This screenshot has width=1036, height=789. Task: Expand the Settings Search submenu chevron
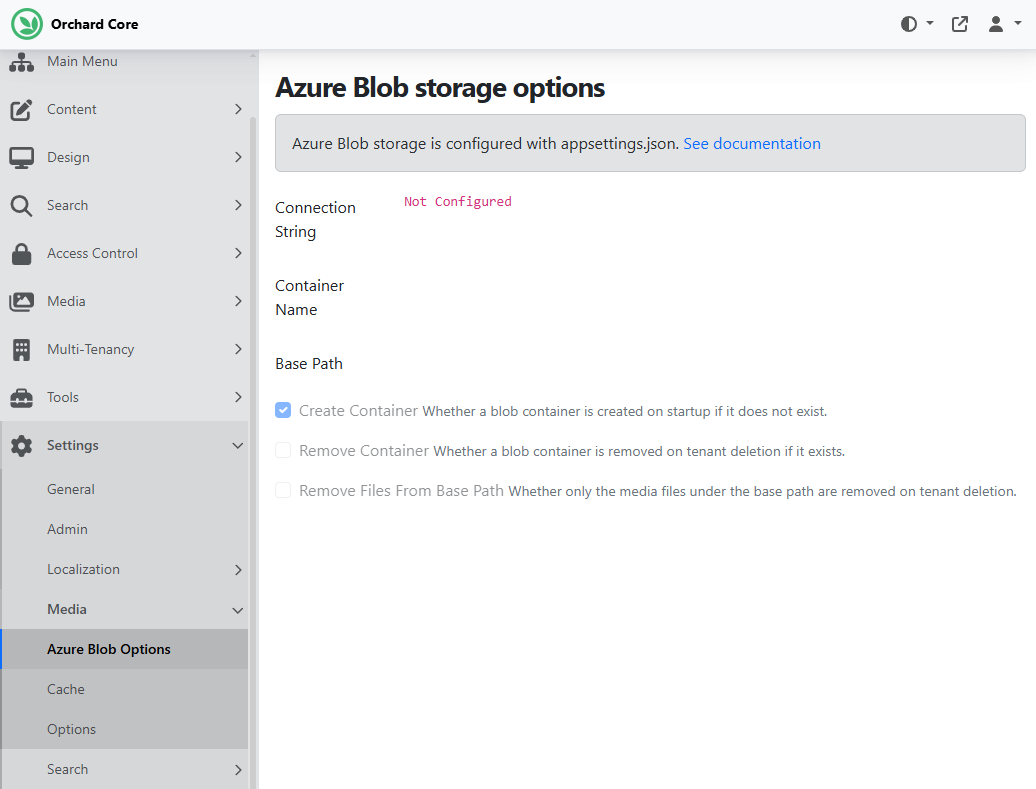[x=238, y=770]
